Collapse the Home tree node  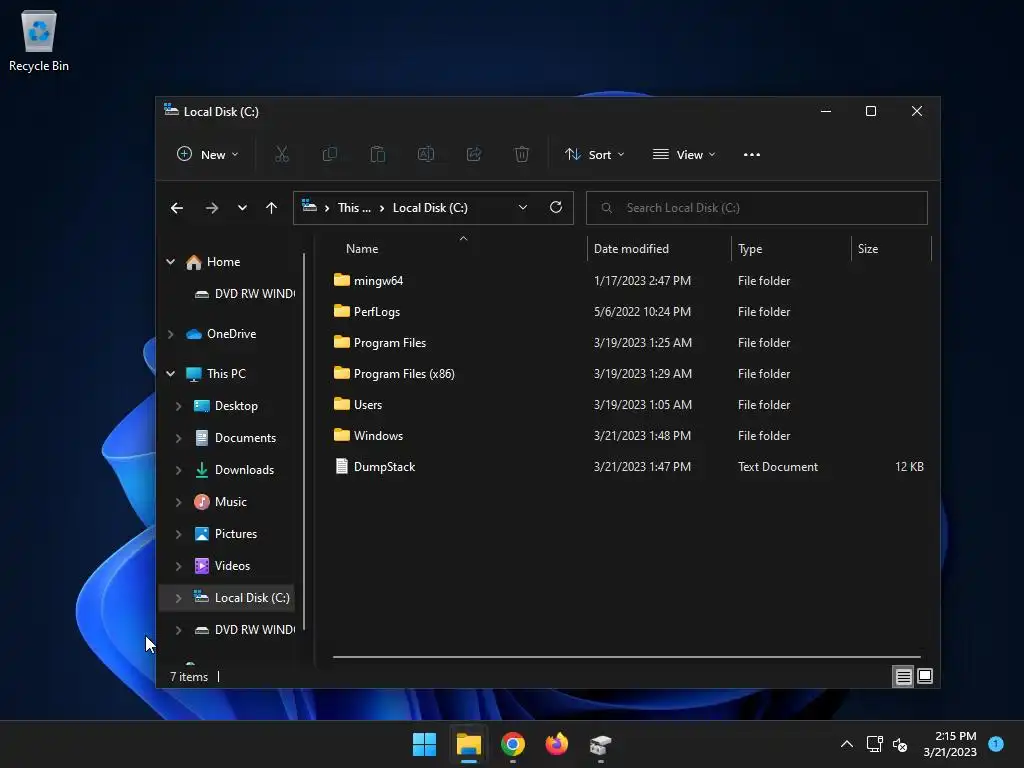tap(170, 262)
